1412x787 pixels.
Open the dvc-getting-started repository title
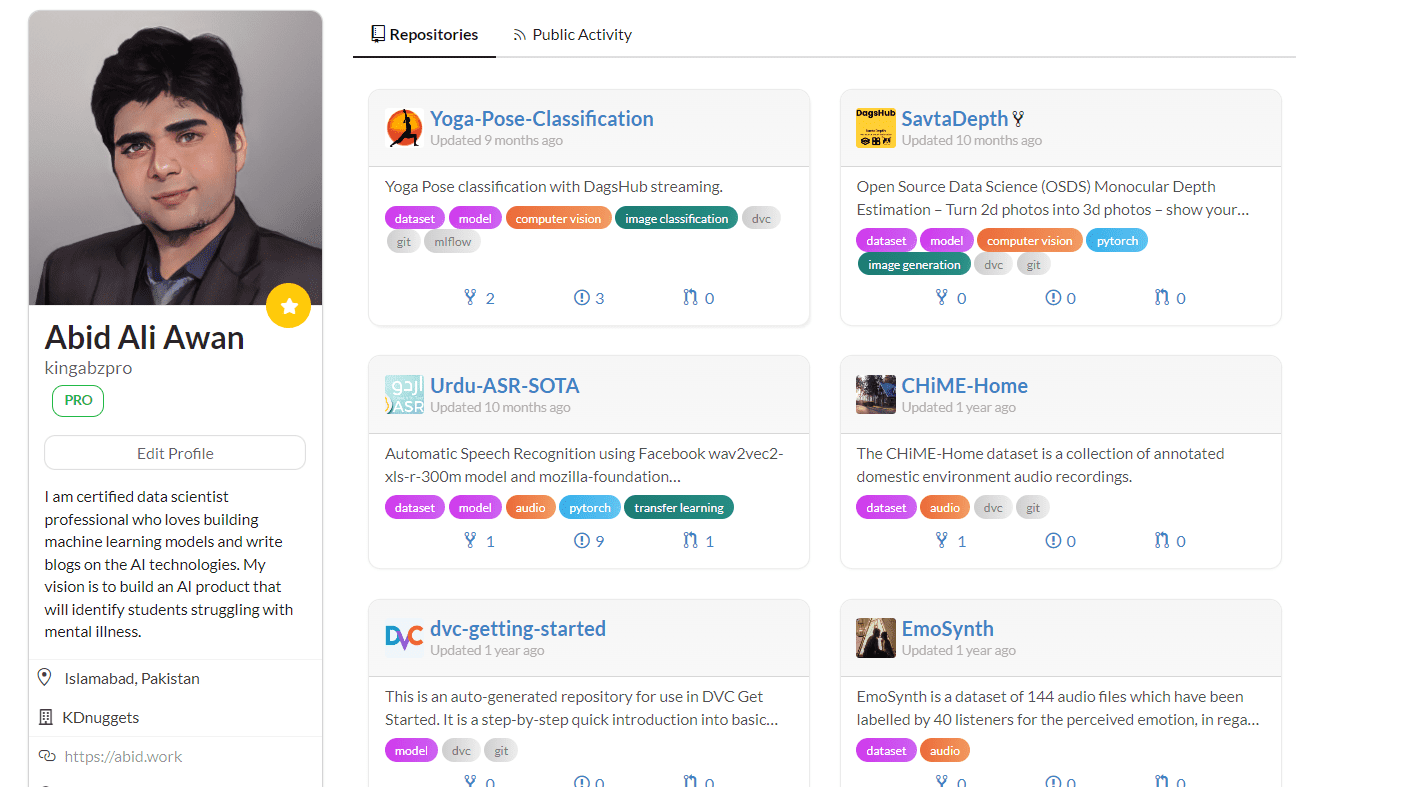pyautogui.click(x=518, y=628)
